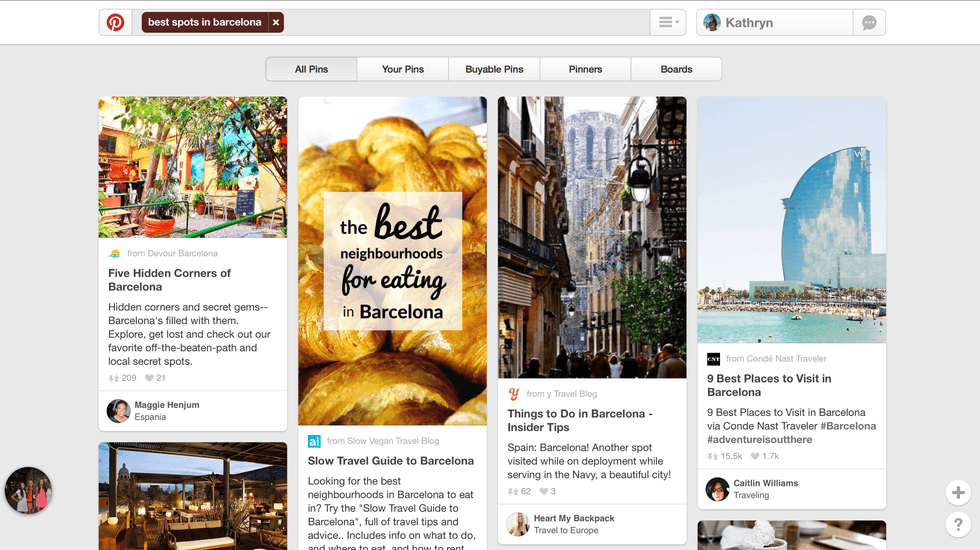This screenshot has width=980, height=550.
Task: Click Maggie Henjum's profile avatar
Action: [118, 411]
